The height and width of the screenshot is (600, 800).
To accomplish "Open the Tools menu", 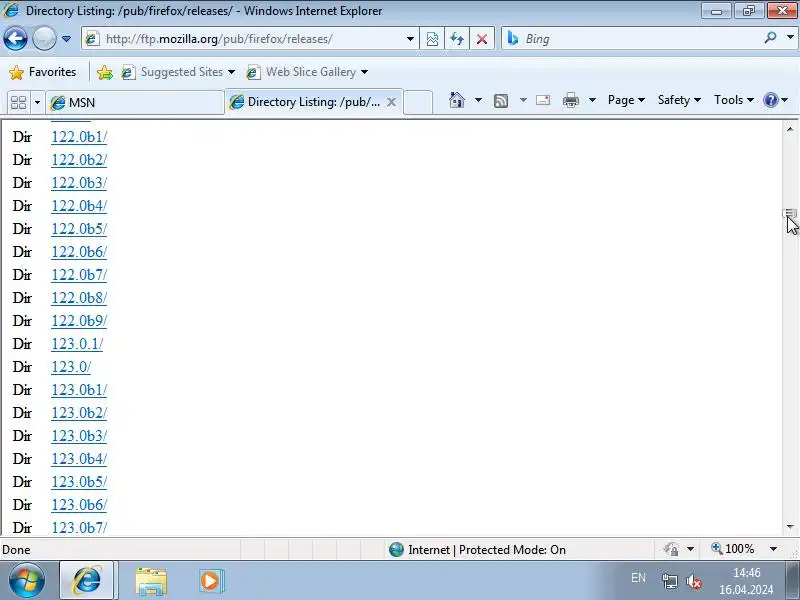I will [x=733, y=100].
